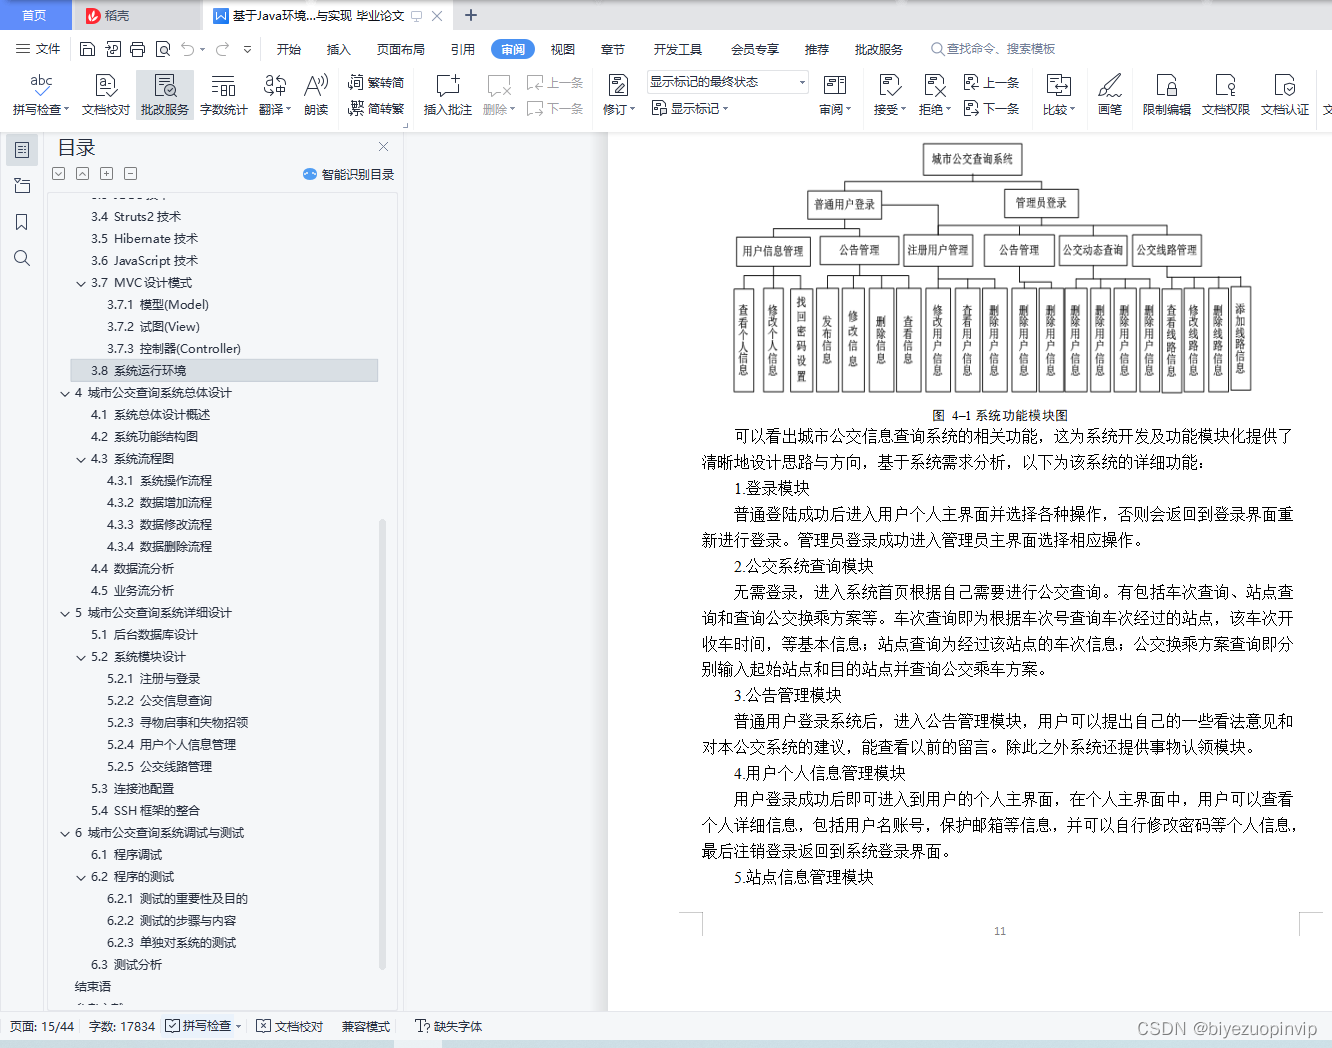This screenshot has height=1048, width=1332.
Task: Open the 拼写检查 spell check tool
Action: 40,95
